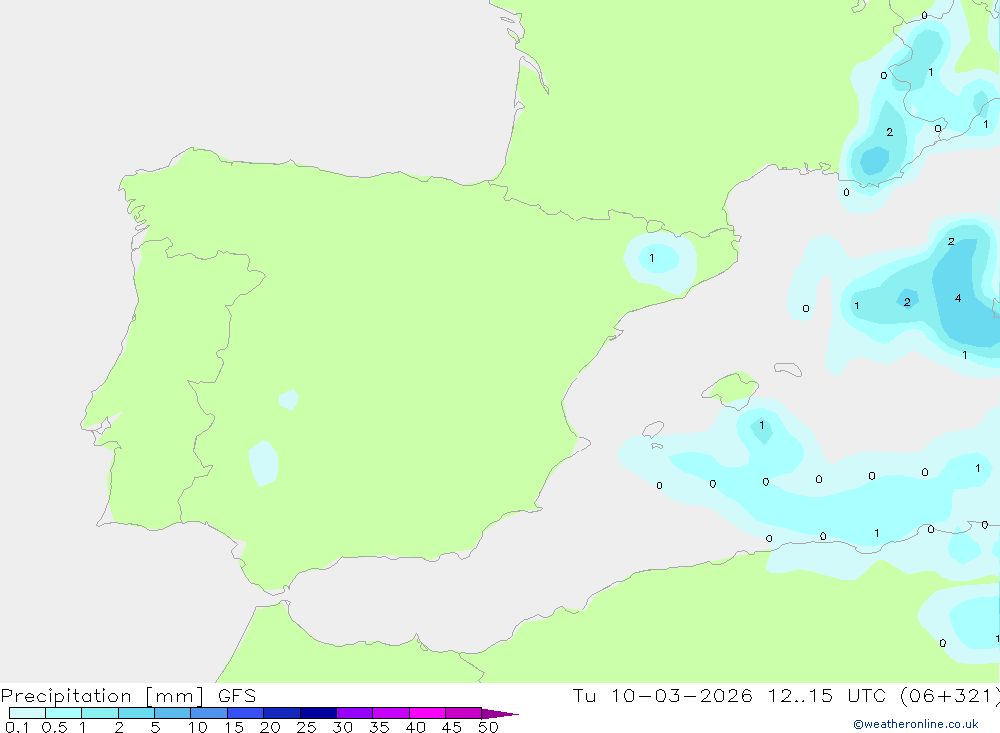Viewport: 1000px width, 733px height.
Task: Click the '1' value over northeastern Spain
Action: coord(651,258)
